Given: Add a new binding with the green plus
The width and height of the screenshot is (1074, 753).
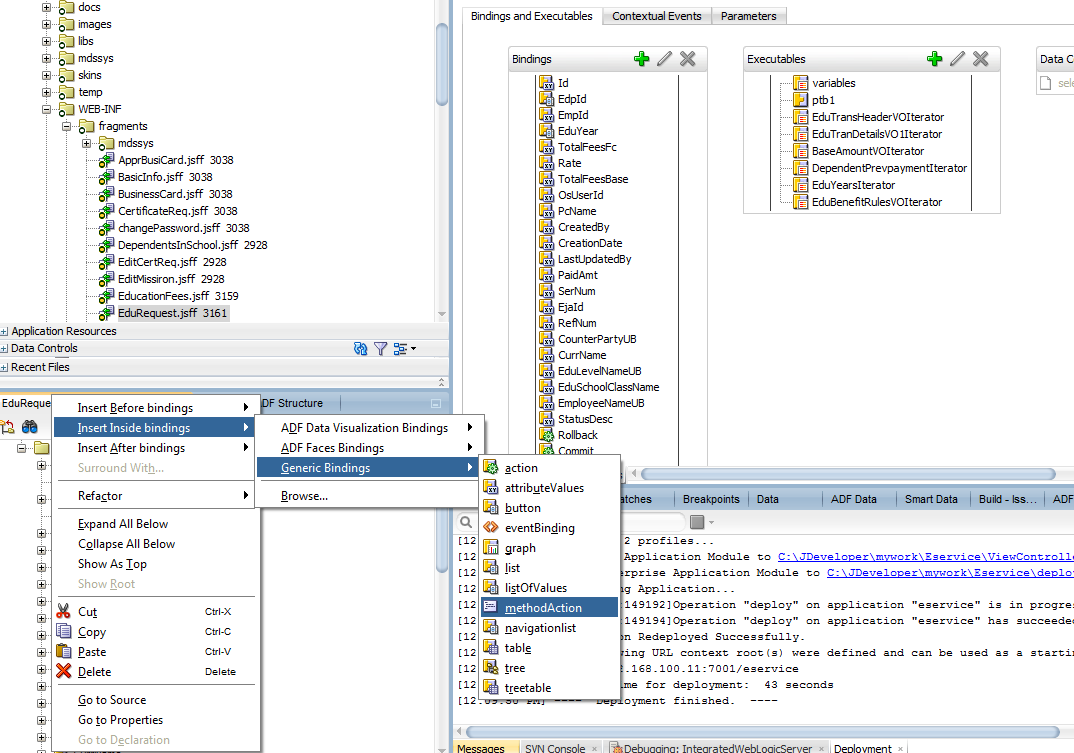Looking at the screenshot, I should point(642,59).
